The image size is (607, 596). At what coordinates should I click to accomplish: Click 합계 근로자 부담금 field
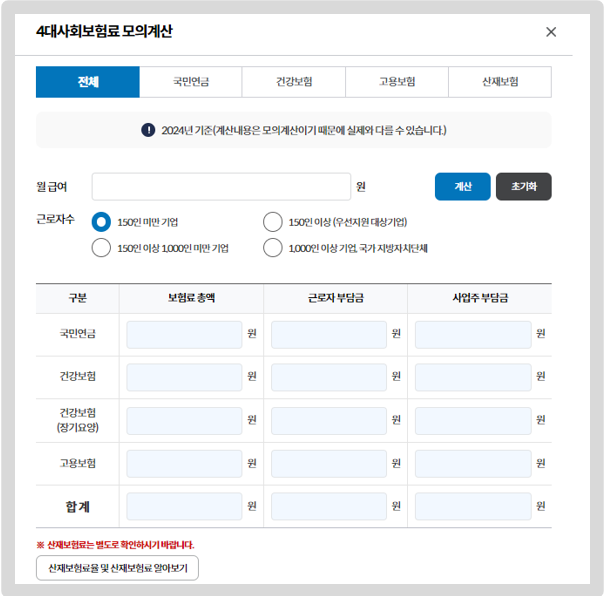(329, 506)
